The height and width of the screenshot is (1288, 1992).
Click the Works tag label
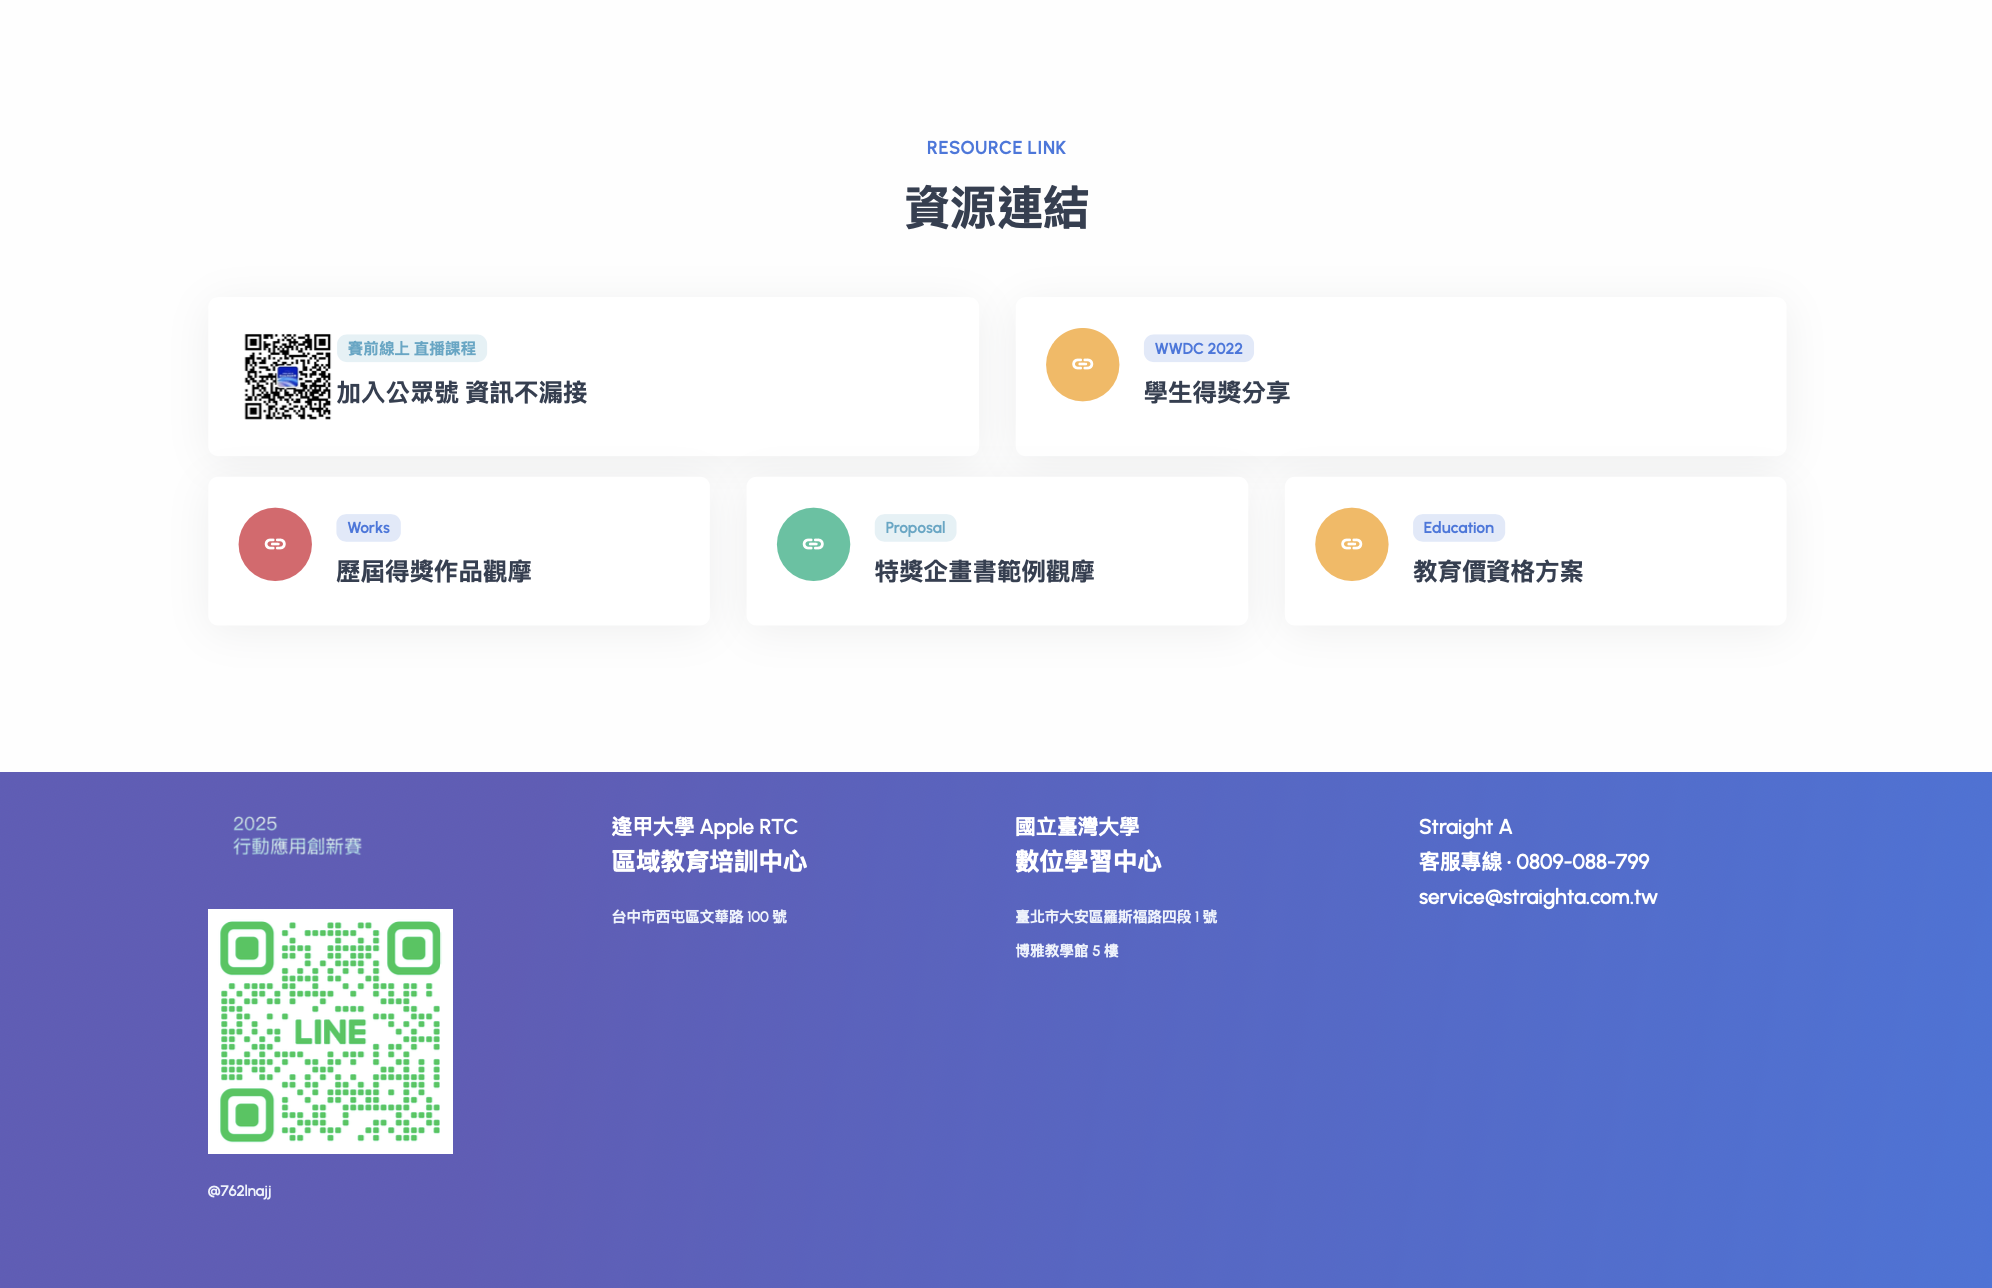[x=368, y=527]
